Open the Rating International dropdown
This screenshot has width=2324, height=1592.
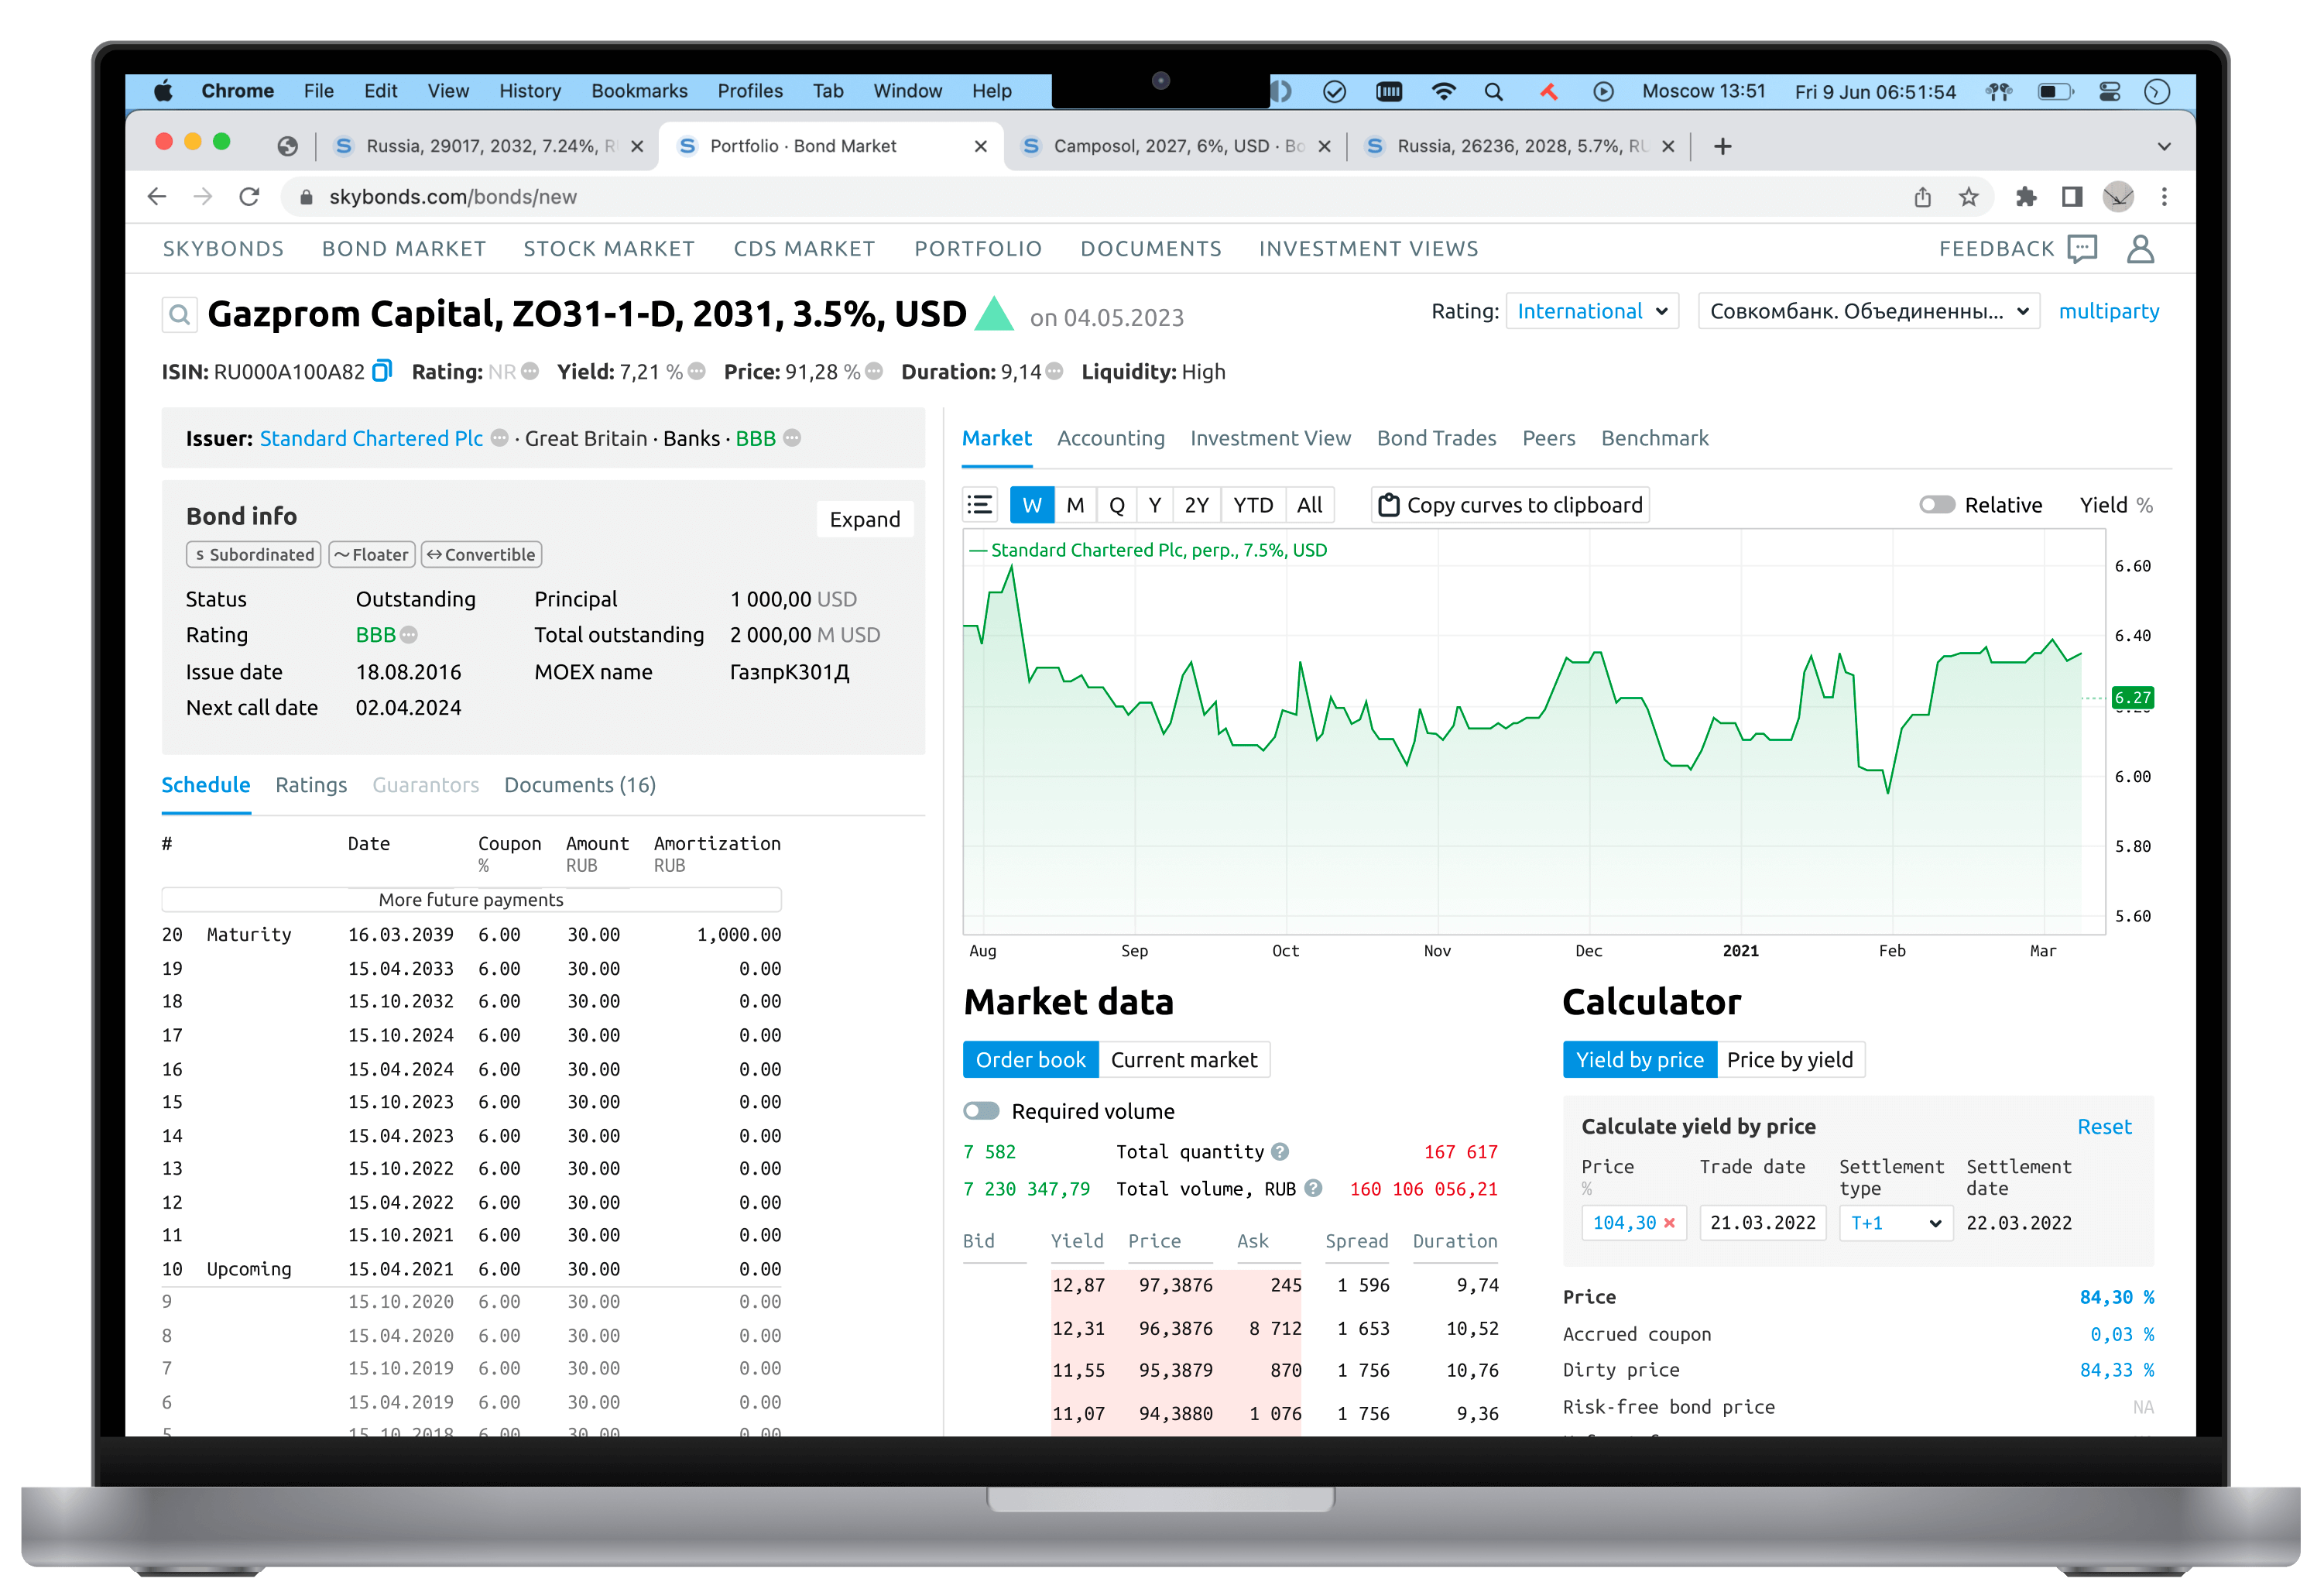tap(1591, 311)
